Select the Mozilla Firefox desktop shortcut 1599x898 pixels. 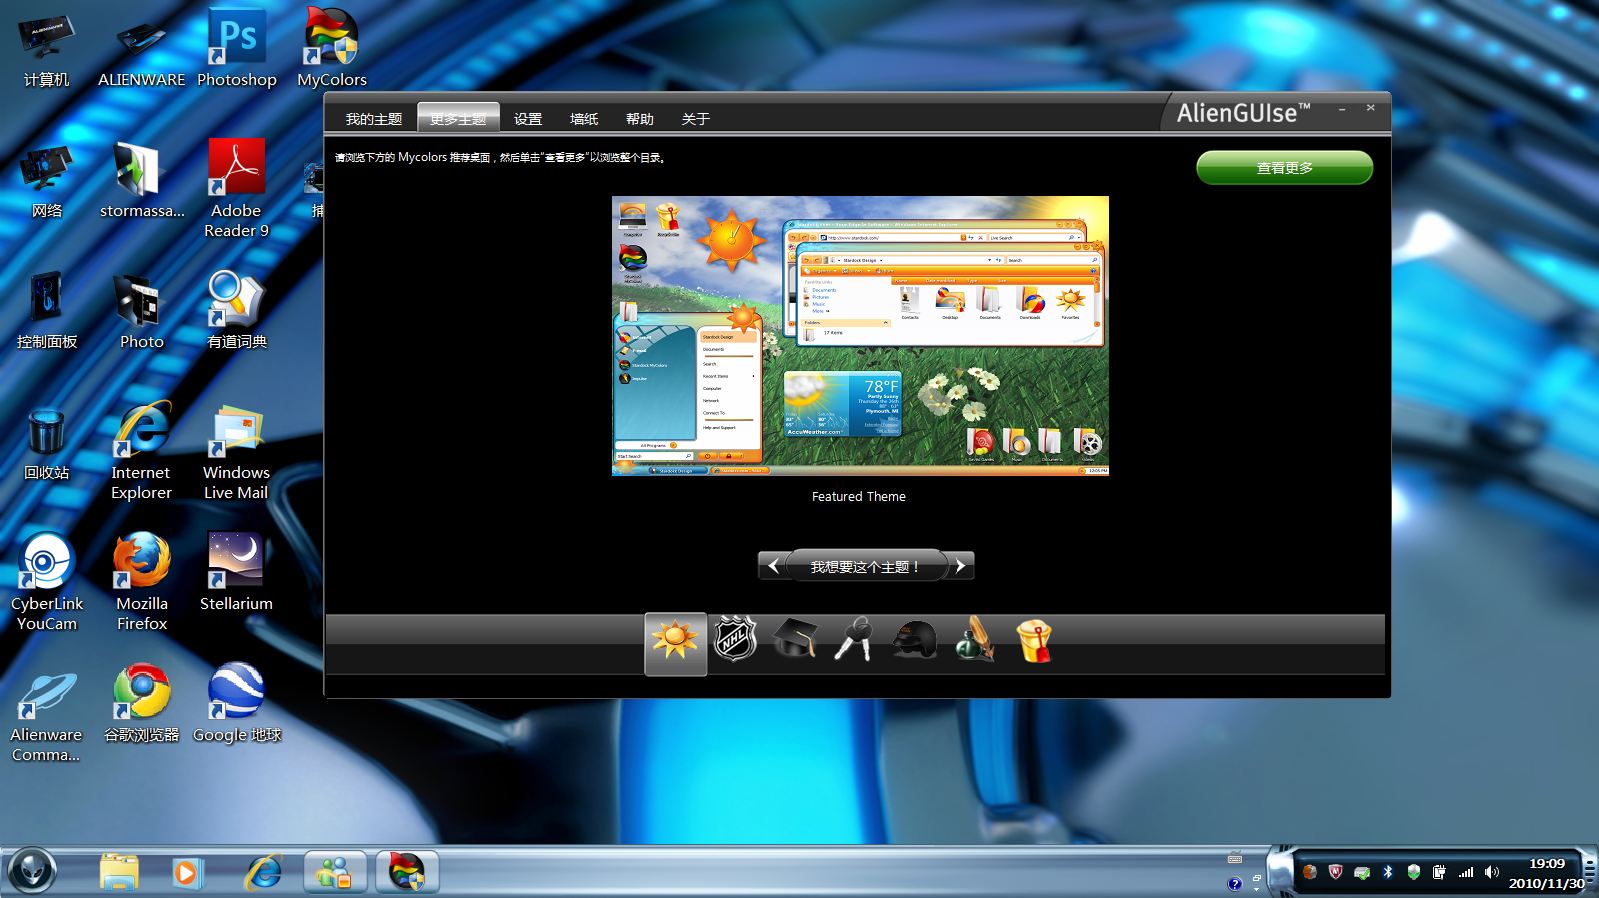[142, 583]
